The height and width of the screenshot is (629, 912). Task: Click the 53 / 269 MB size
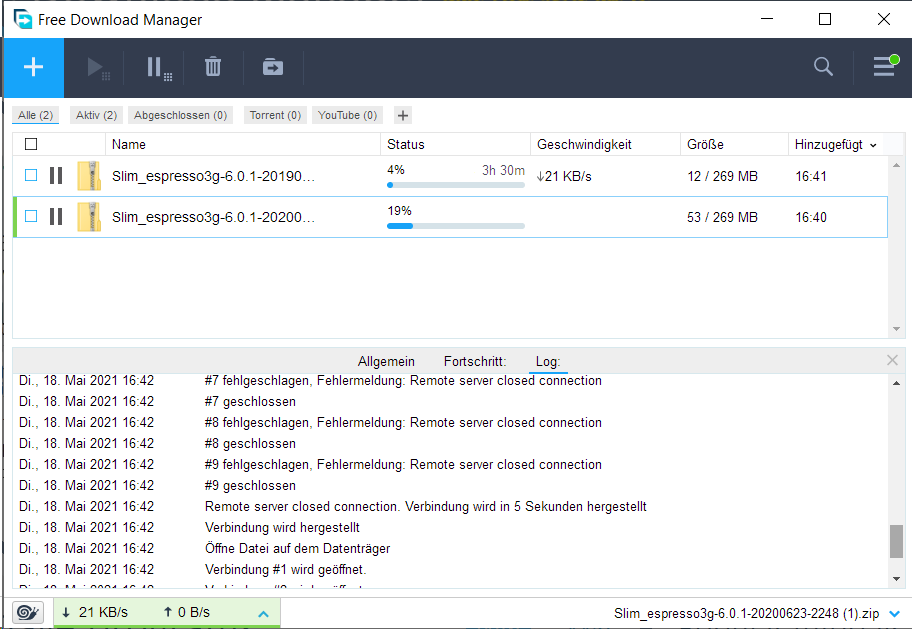[722, 217]
